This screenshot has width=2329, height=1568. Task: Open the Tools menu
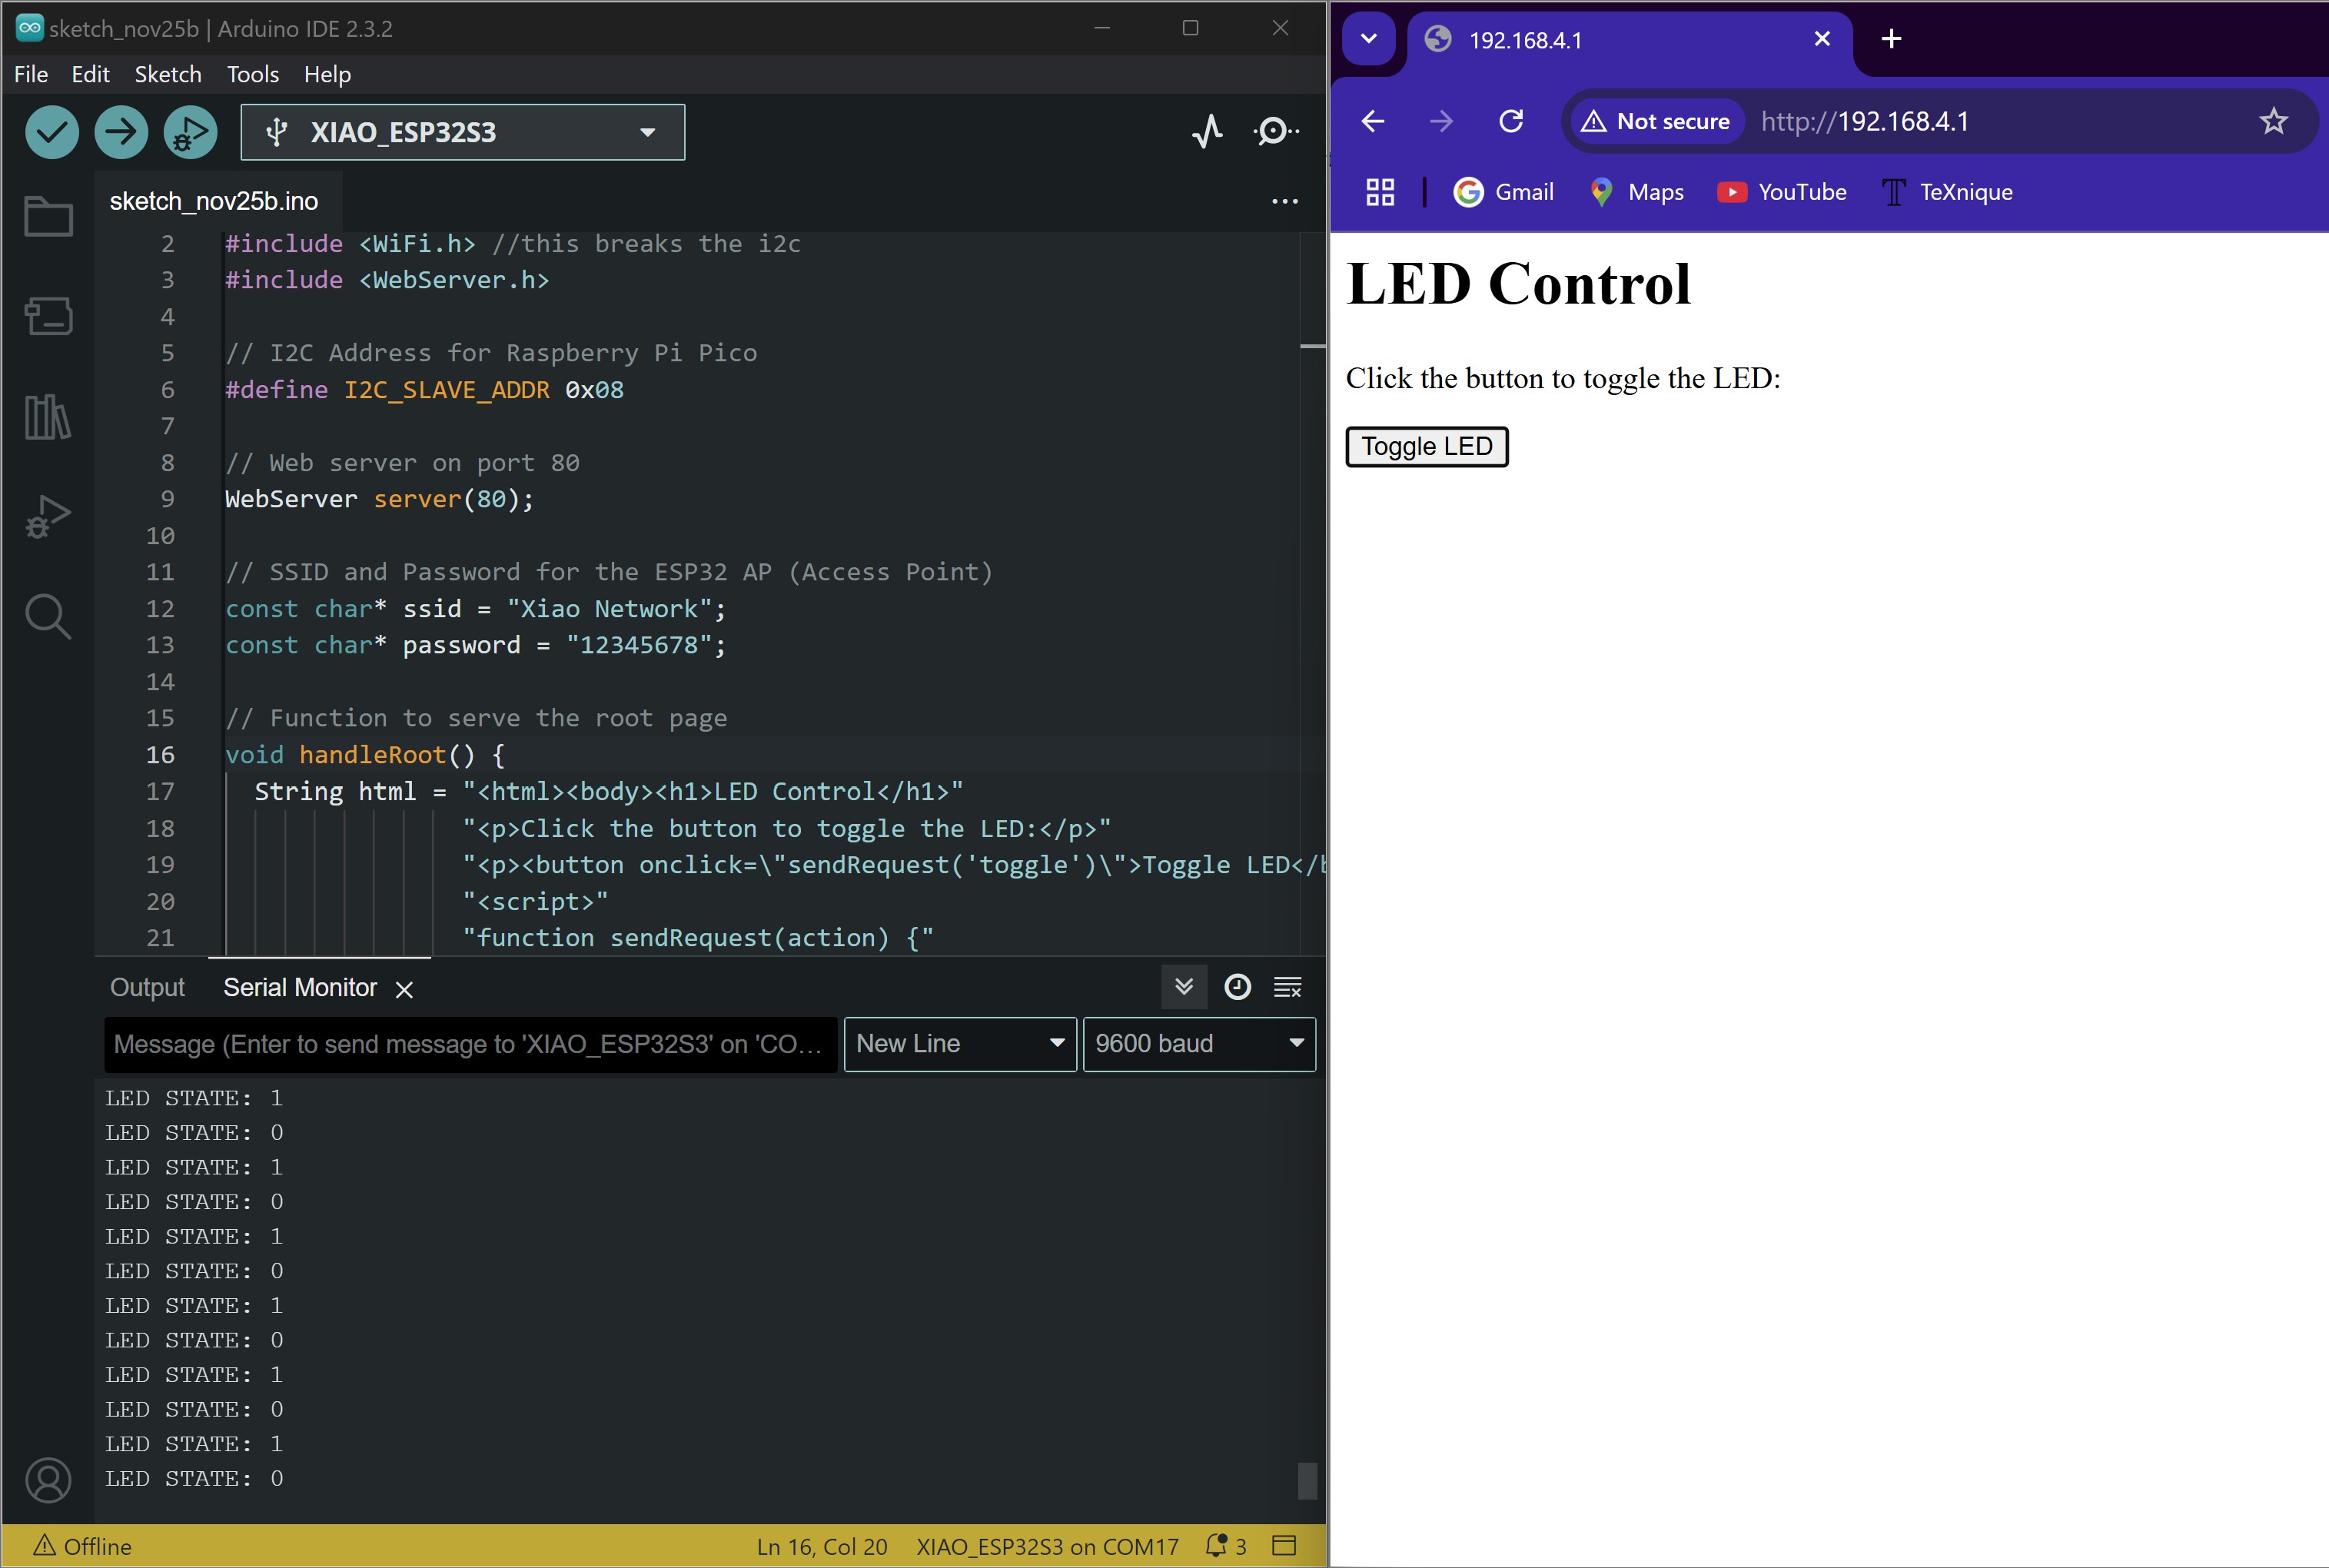tap(253, 74)
